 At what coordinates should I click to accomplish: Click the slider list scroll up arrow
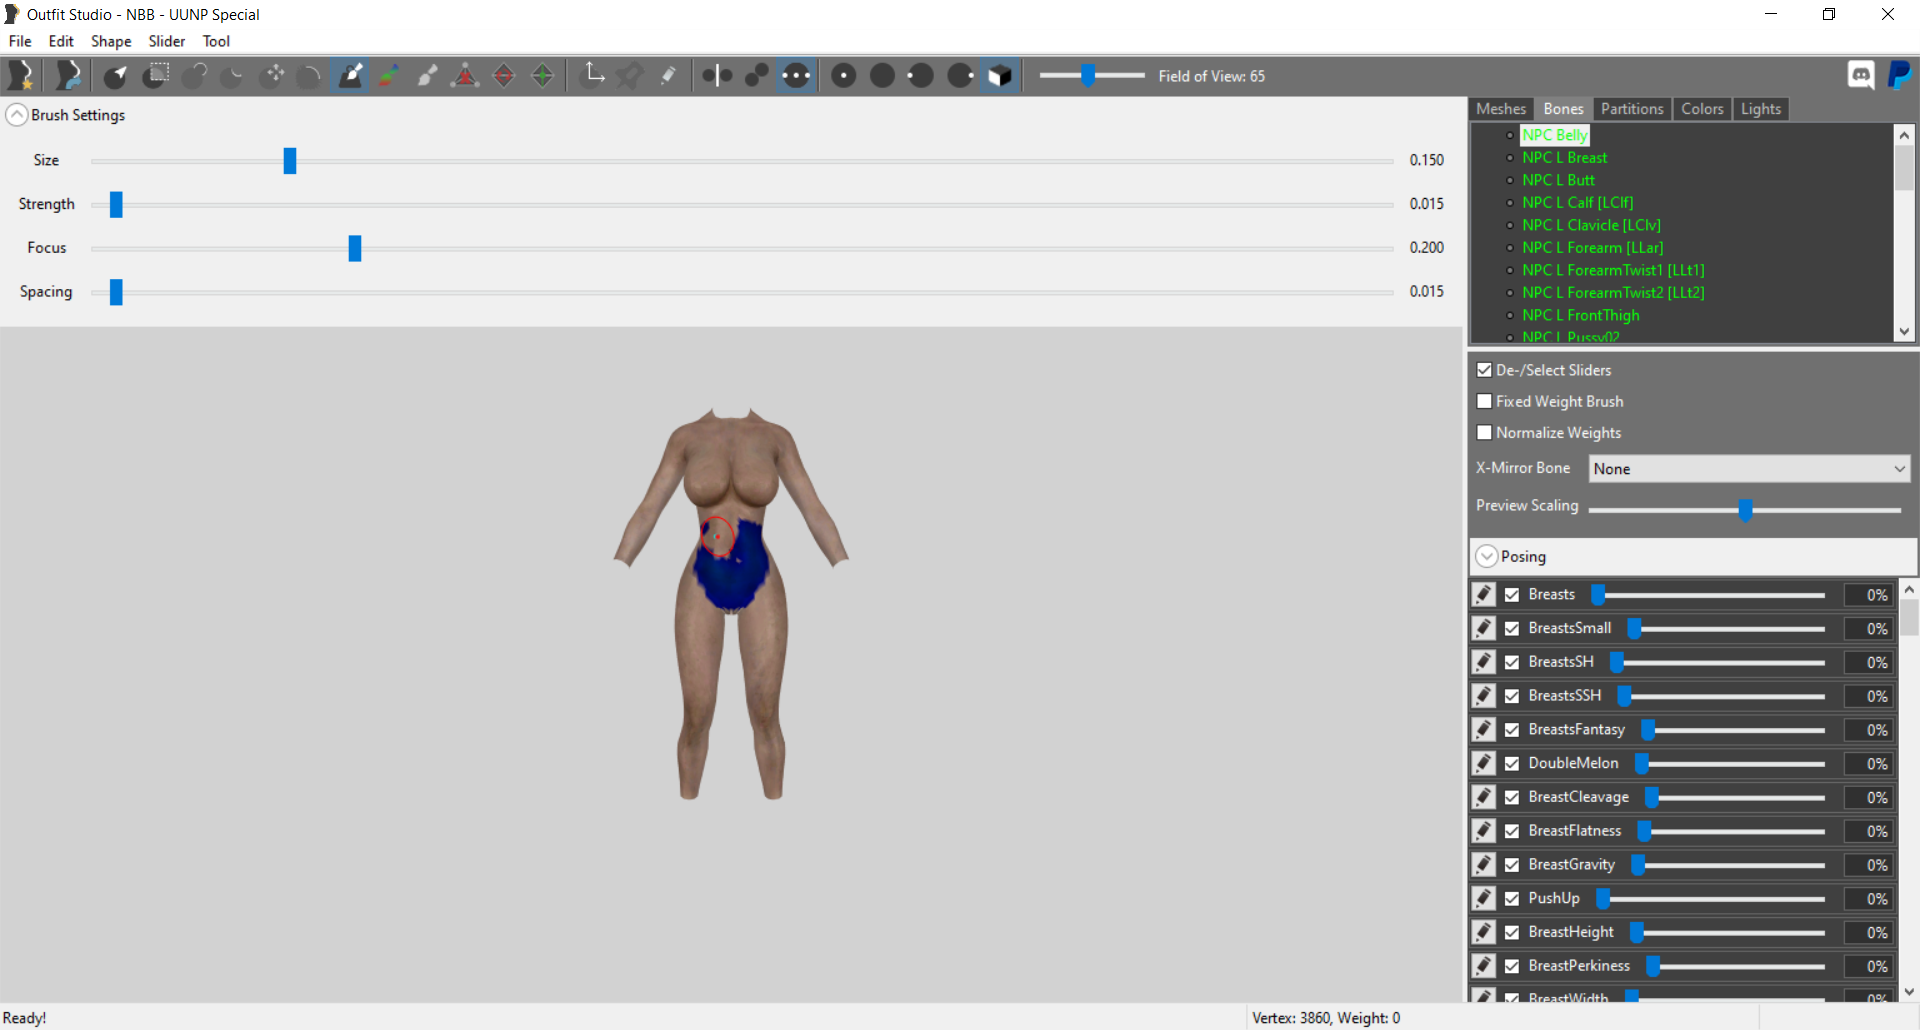[1909, 589]
